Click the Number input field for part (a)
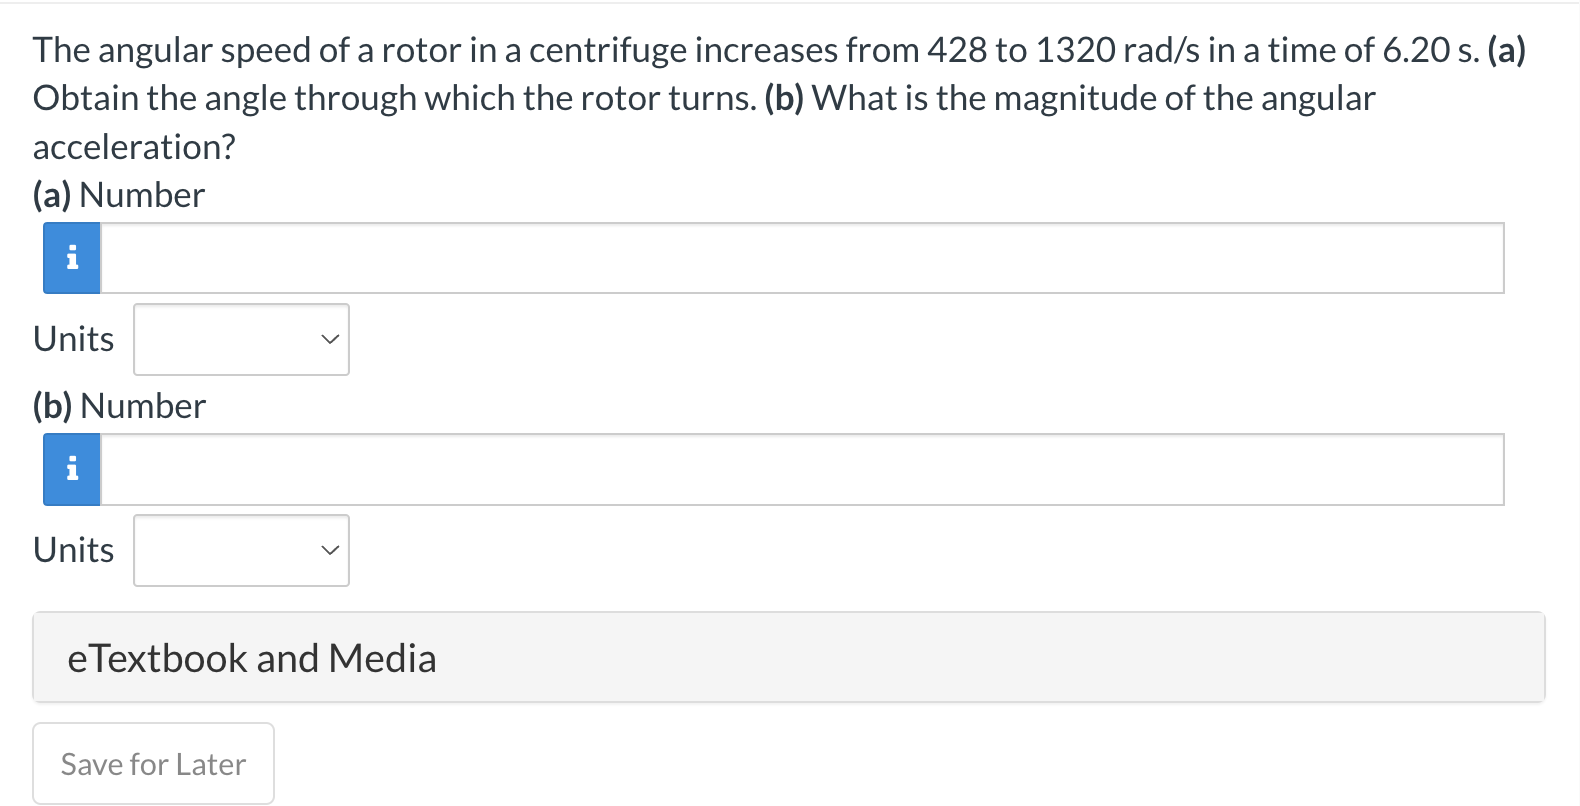This screenshot has height=806, width=1580. [800, 257]
